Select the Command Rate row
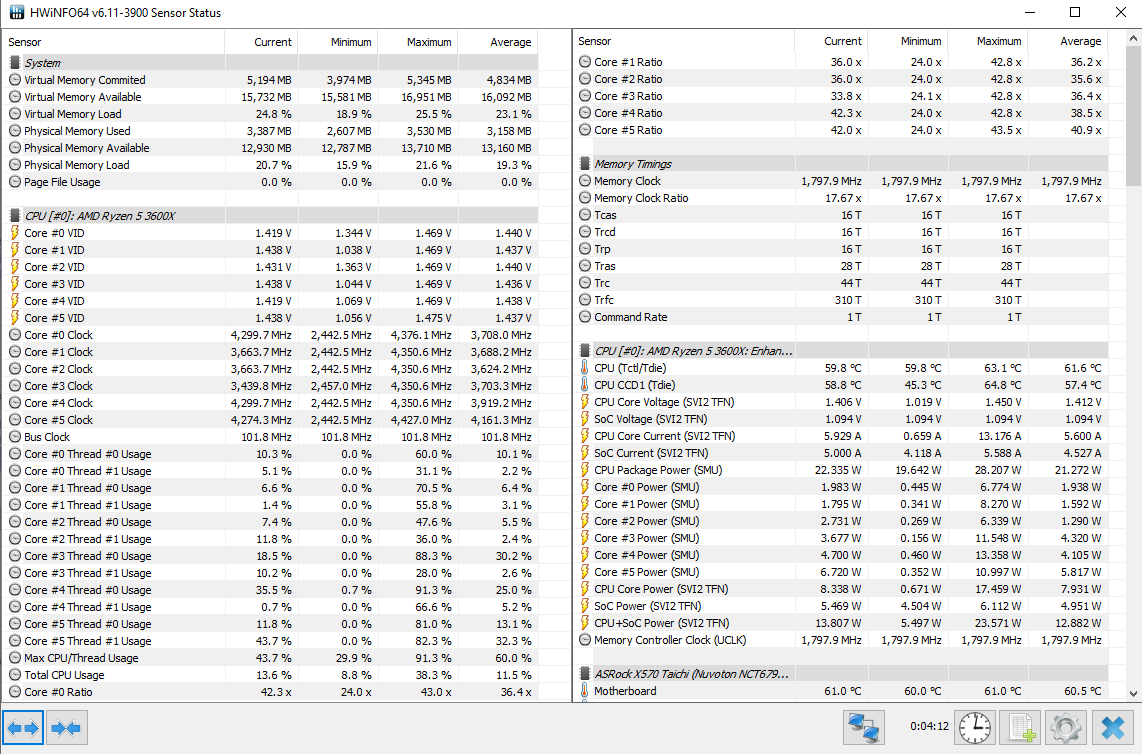This screenshot has width=1142, height=754. pos(841,317)
